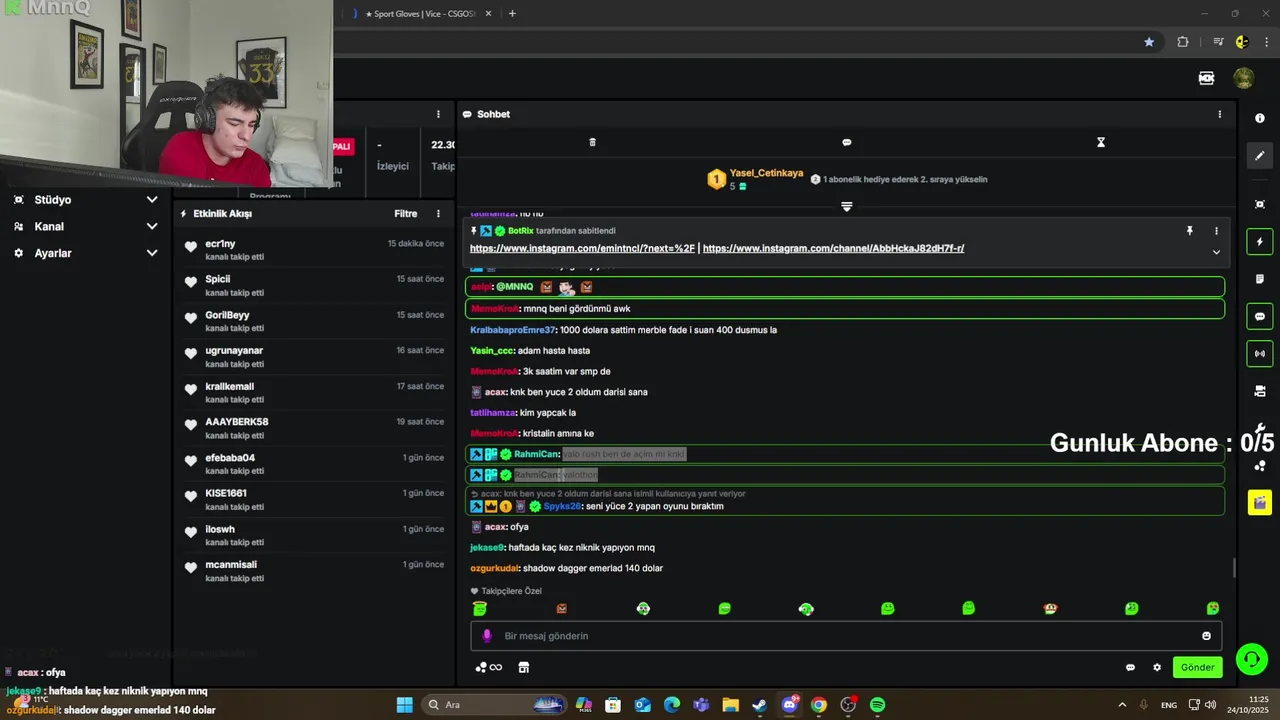This screenshot has width=1280, height=720.
Task: Open the profile avatar menu
Action: coord(1243,78)
